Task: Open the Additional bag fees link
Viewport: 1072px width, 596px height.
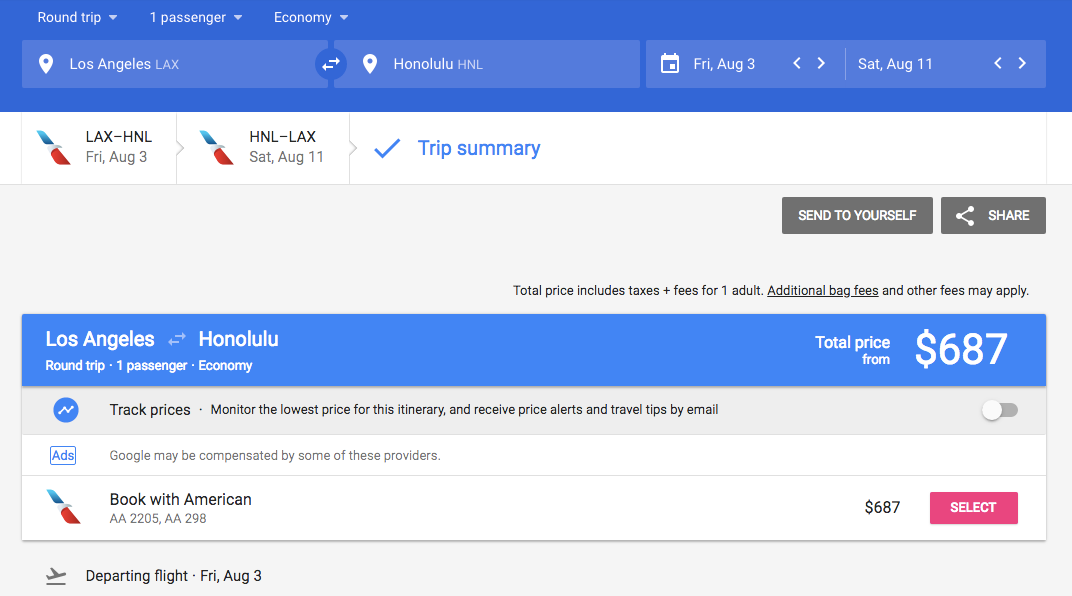Action: [x=822, y=290]
